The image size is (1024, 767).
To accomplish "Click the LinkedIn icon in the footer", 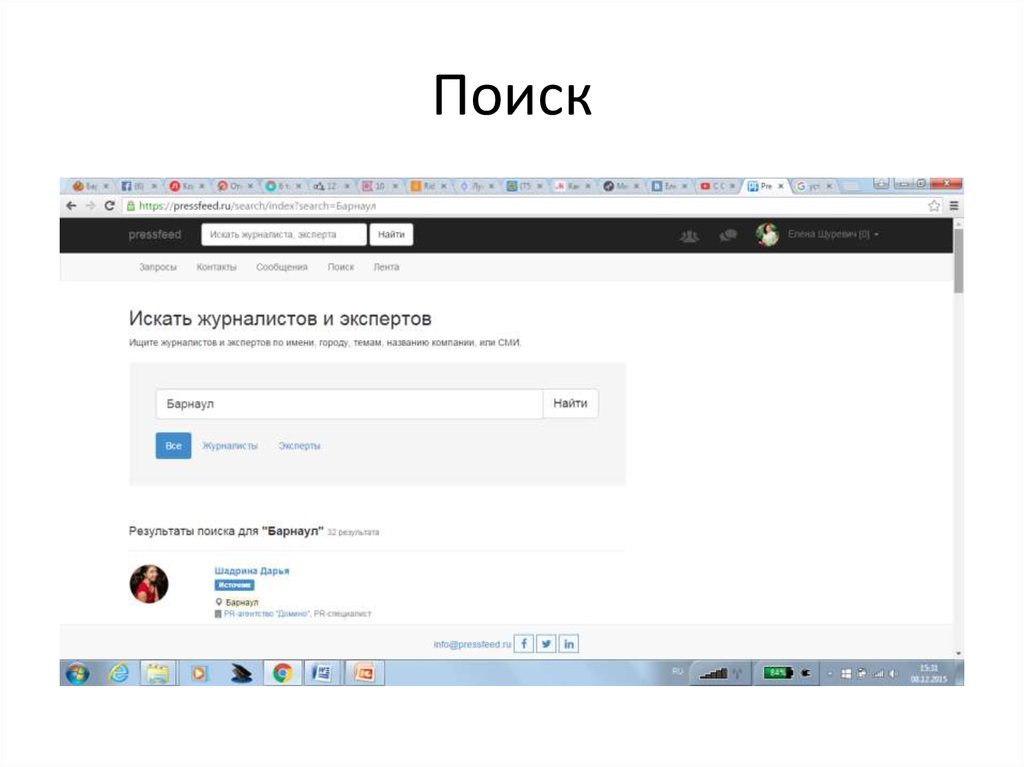I will point(568,643).
